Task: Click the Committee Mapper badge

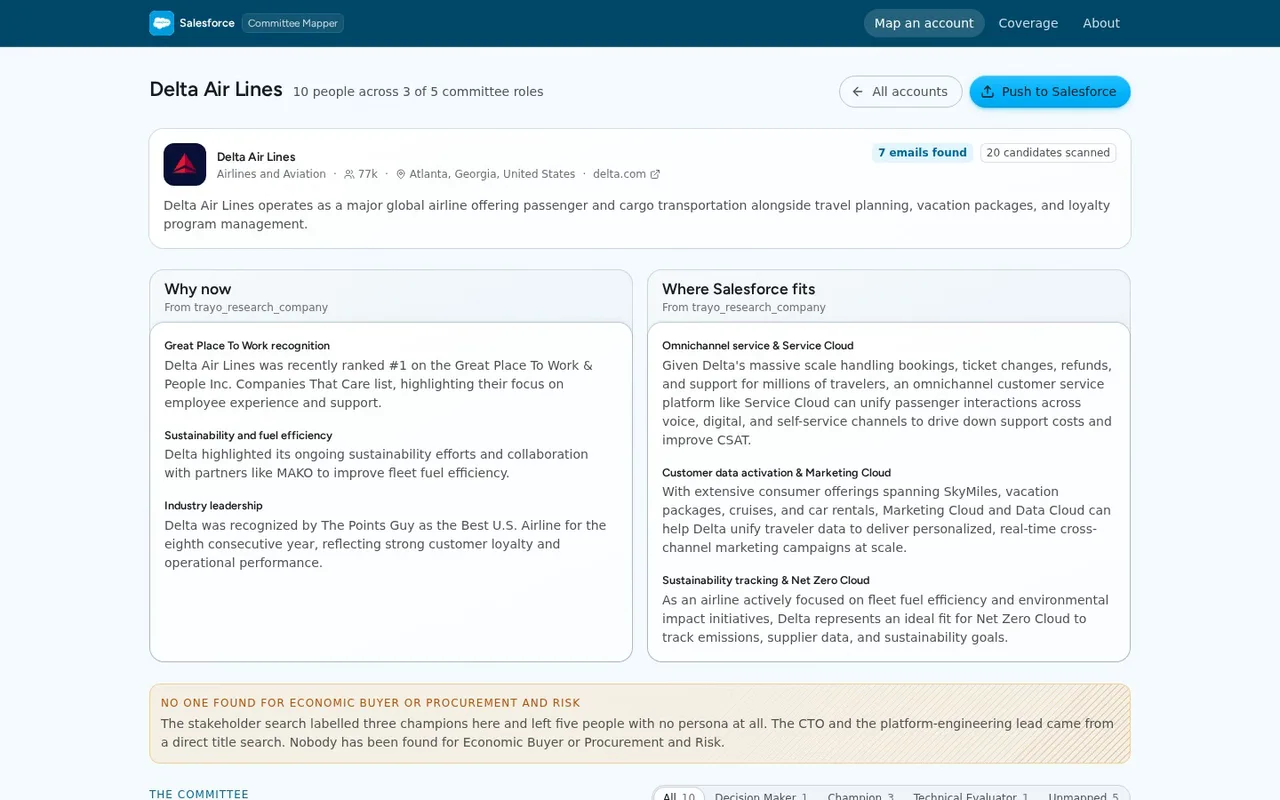Action: pos(293,23)
